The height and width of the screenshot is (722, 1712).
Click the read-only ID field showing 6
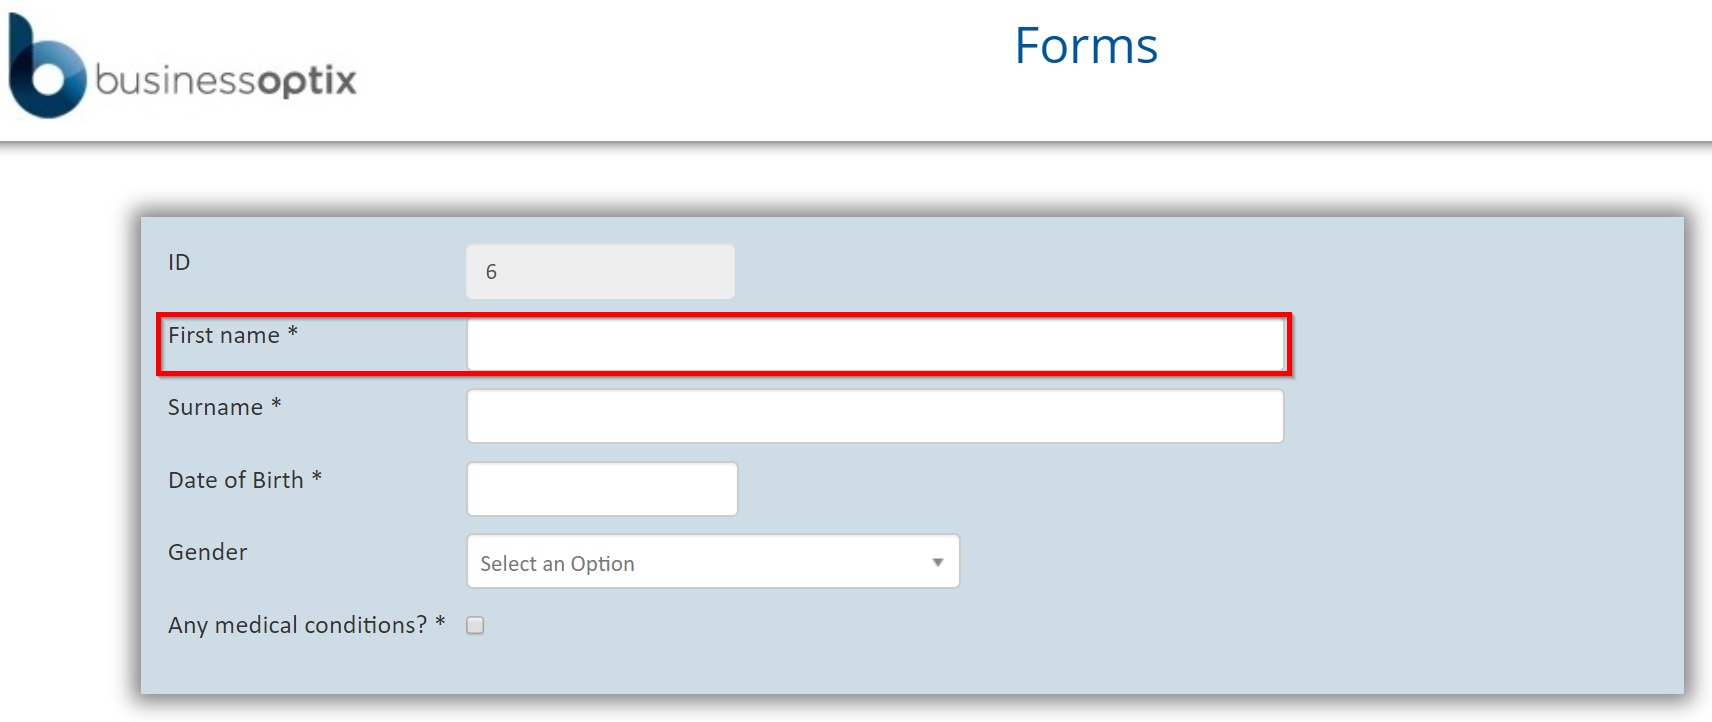pyautogui.click(x=600, y=272)
